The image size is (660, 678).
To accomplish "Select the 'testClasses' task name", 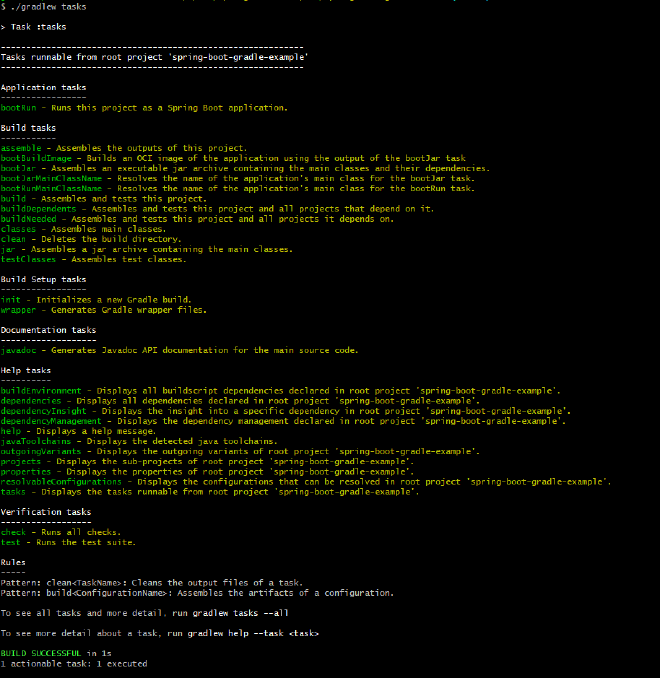I will point(28,259).
